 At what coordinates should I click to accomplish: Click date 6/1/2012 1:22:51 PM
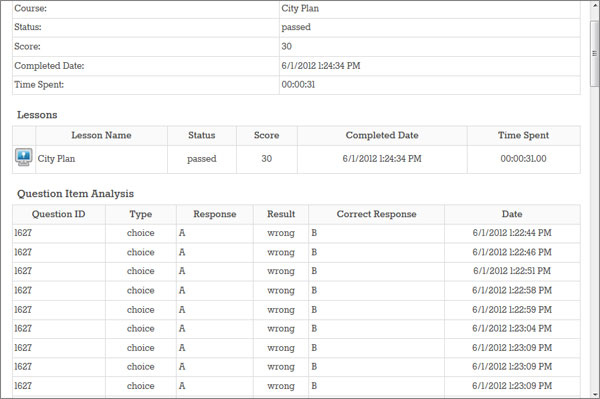(x=512, y=271)
